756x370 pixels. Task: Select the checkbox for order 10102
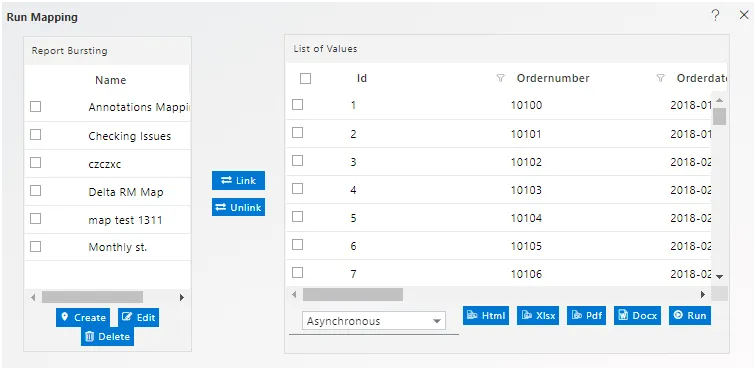pyautogui.click(x=297, y=160)
